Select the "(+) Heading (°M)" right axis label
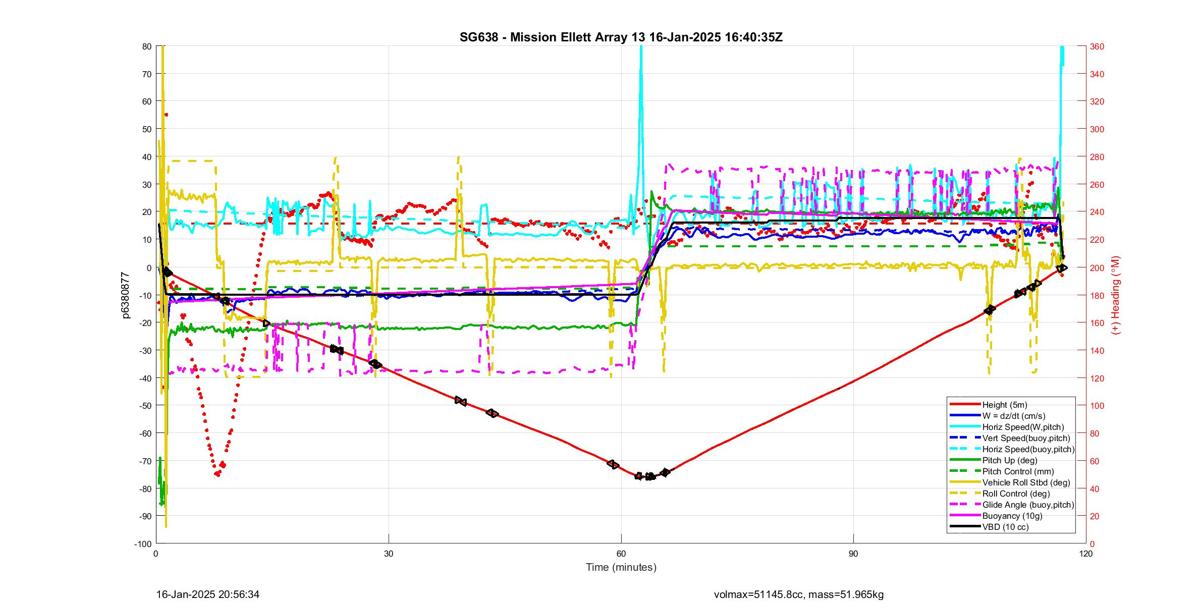Viewport: 1200px width, 611px height. tap(1116, 294)
